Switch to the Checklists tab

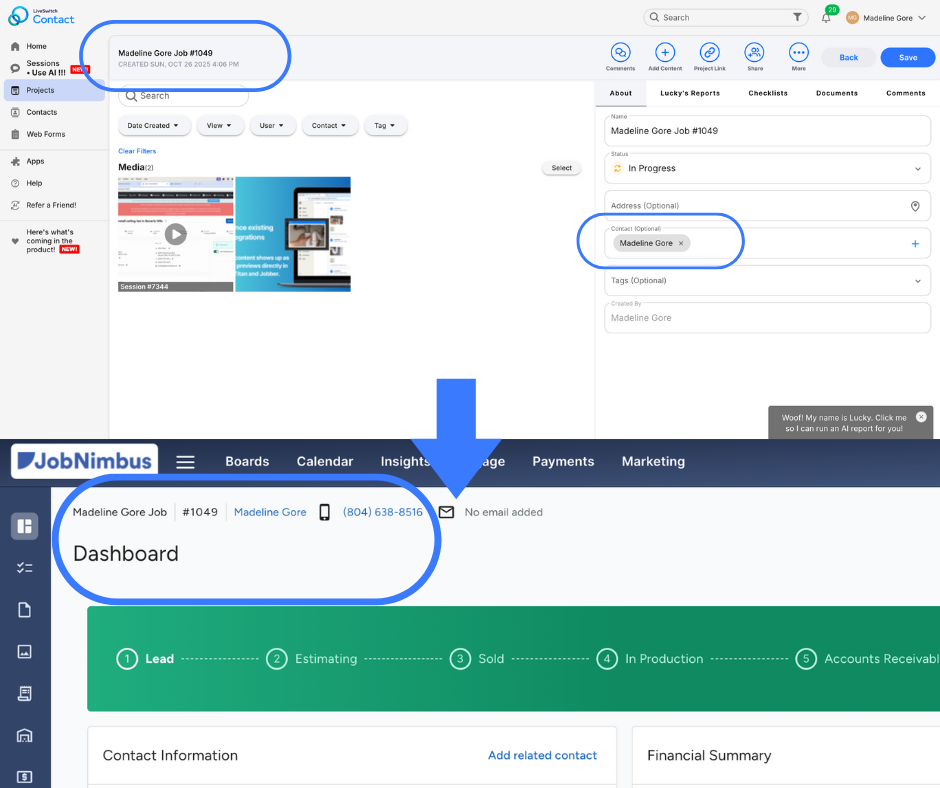[768, 94]
